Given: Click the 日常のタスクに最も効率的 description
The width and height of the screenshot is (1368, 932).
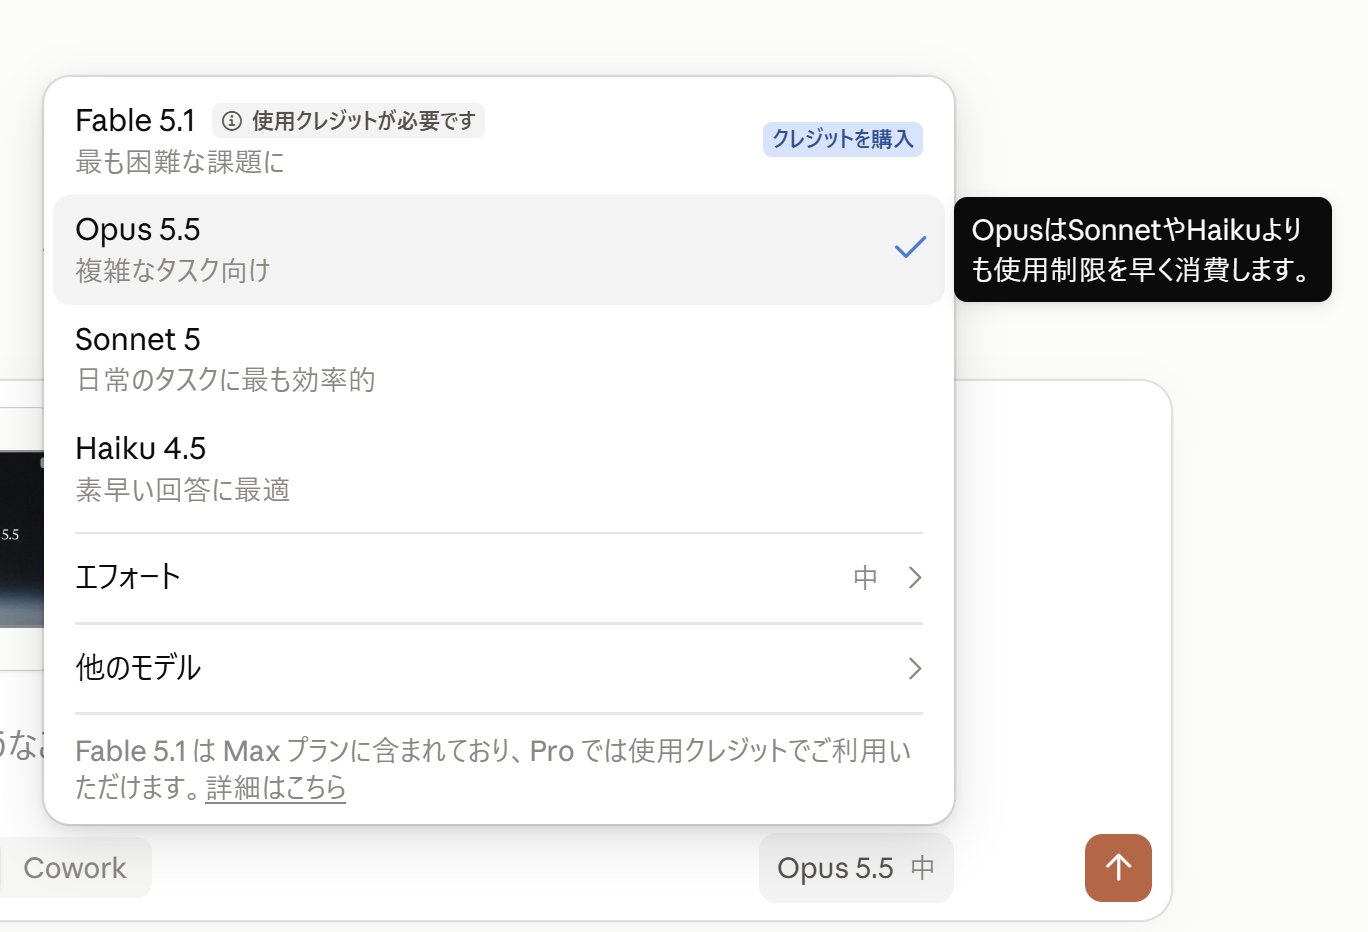Looking at the screenshot, I should coord(226,380).
